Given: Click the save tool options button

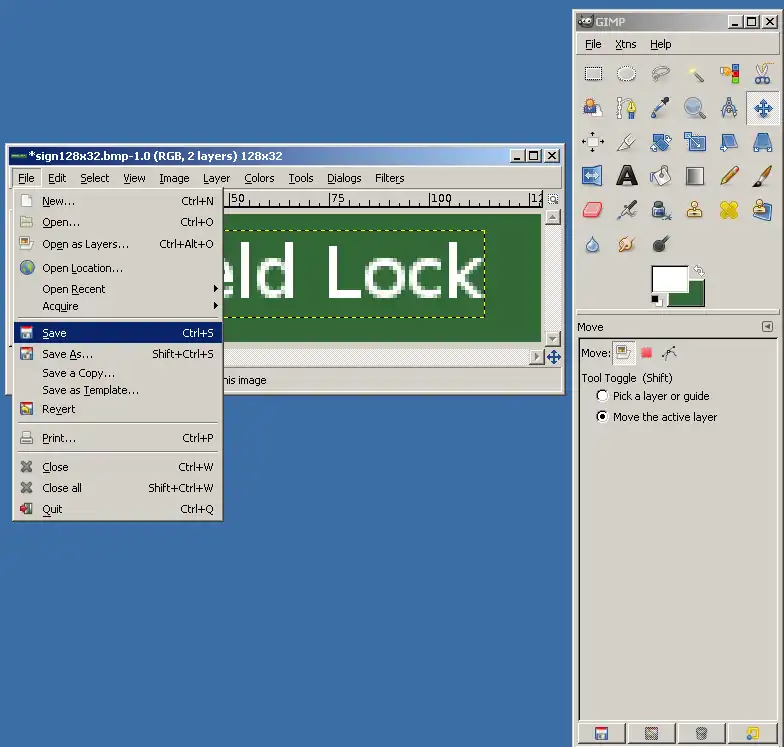Looking at the screenshot, I should coord(601,734).
